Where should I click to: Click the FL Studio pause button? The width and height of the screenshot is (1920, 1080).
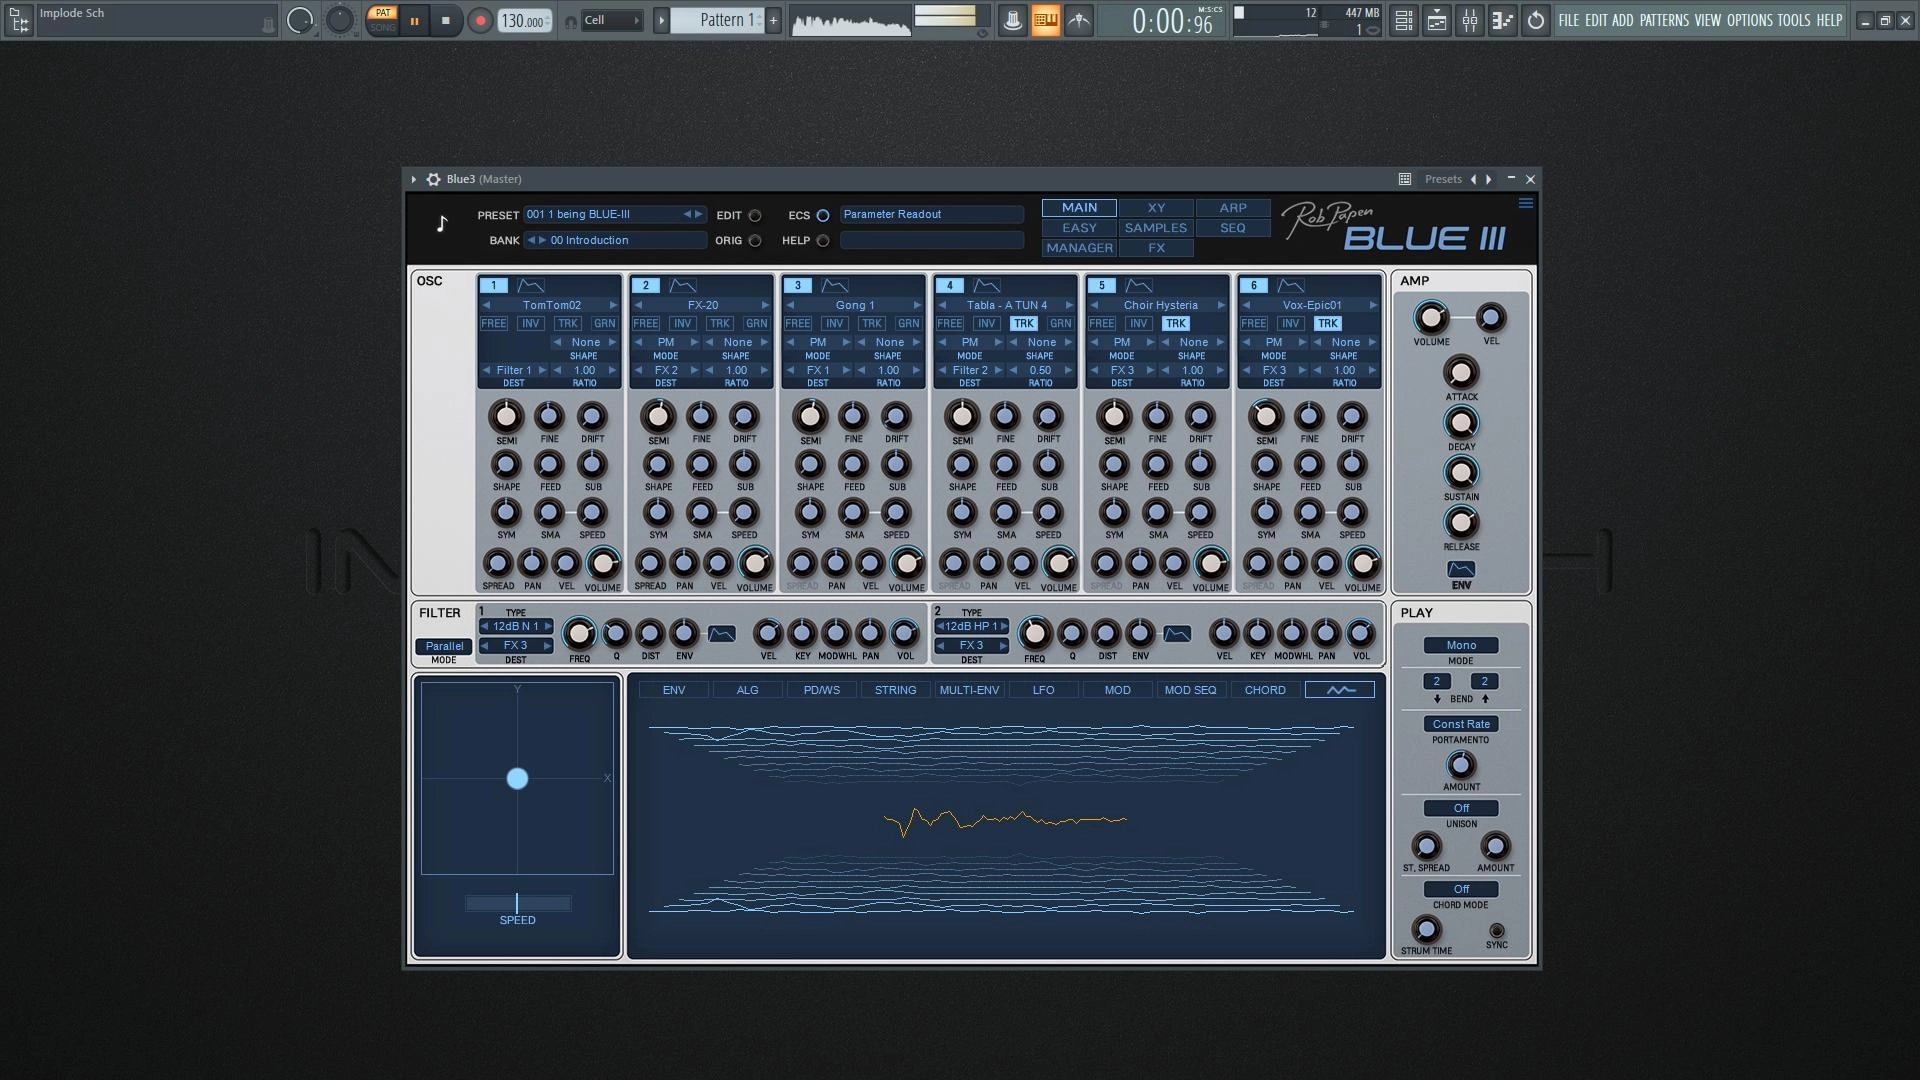pyautogui.click(x=414, y=20)
